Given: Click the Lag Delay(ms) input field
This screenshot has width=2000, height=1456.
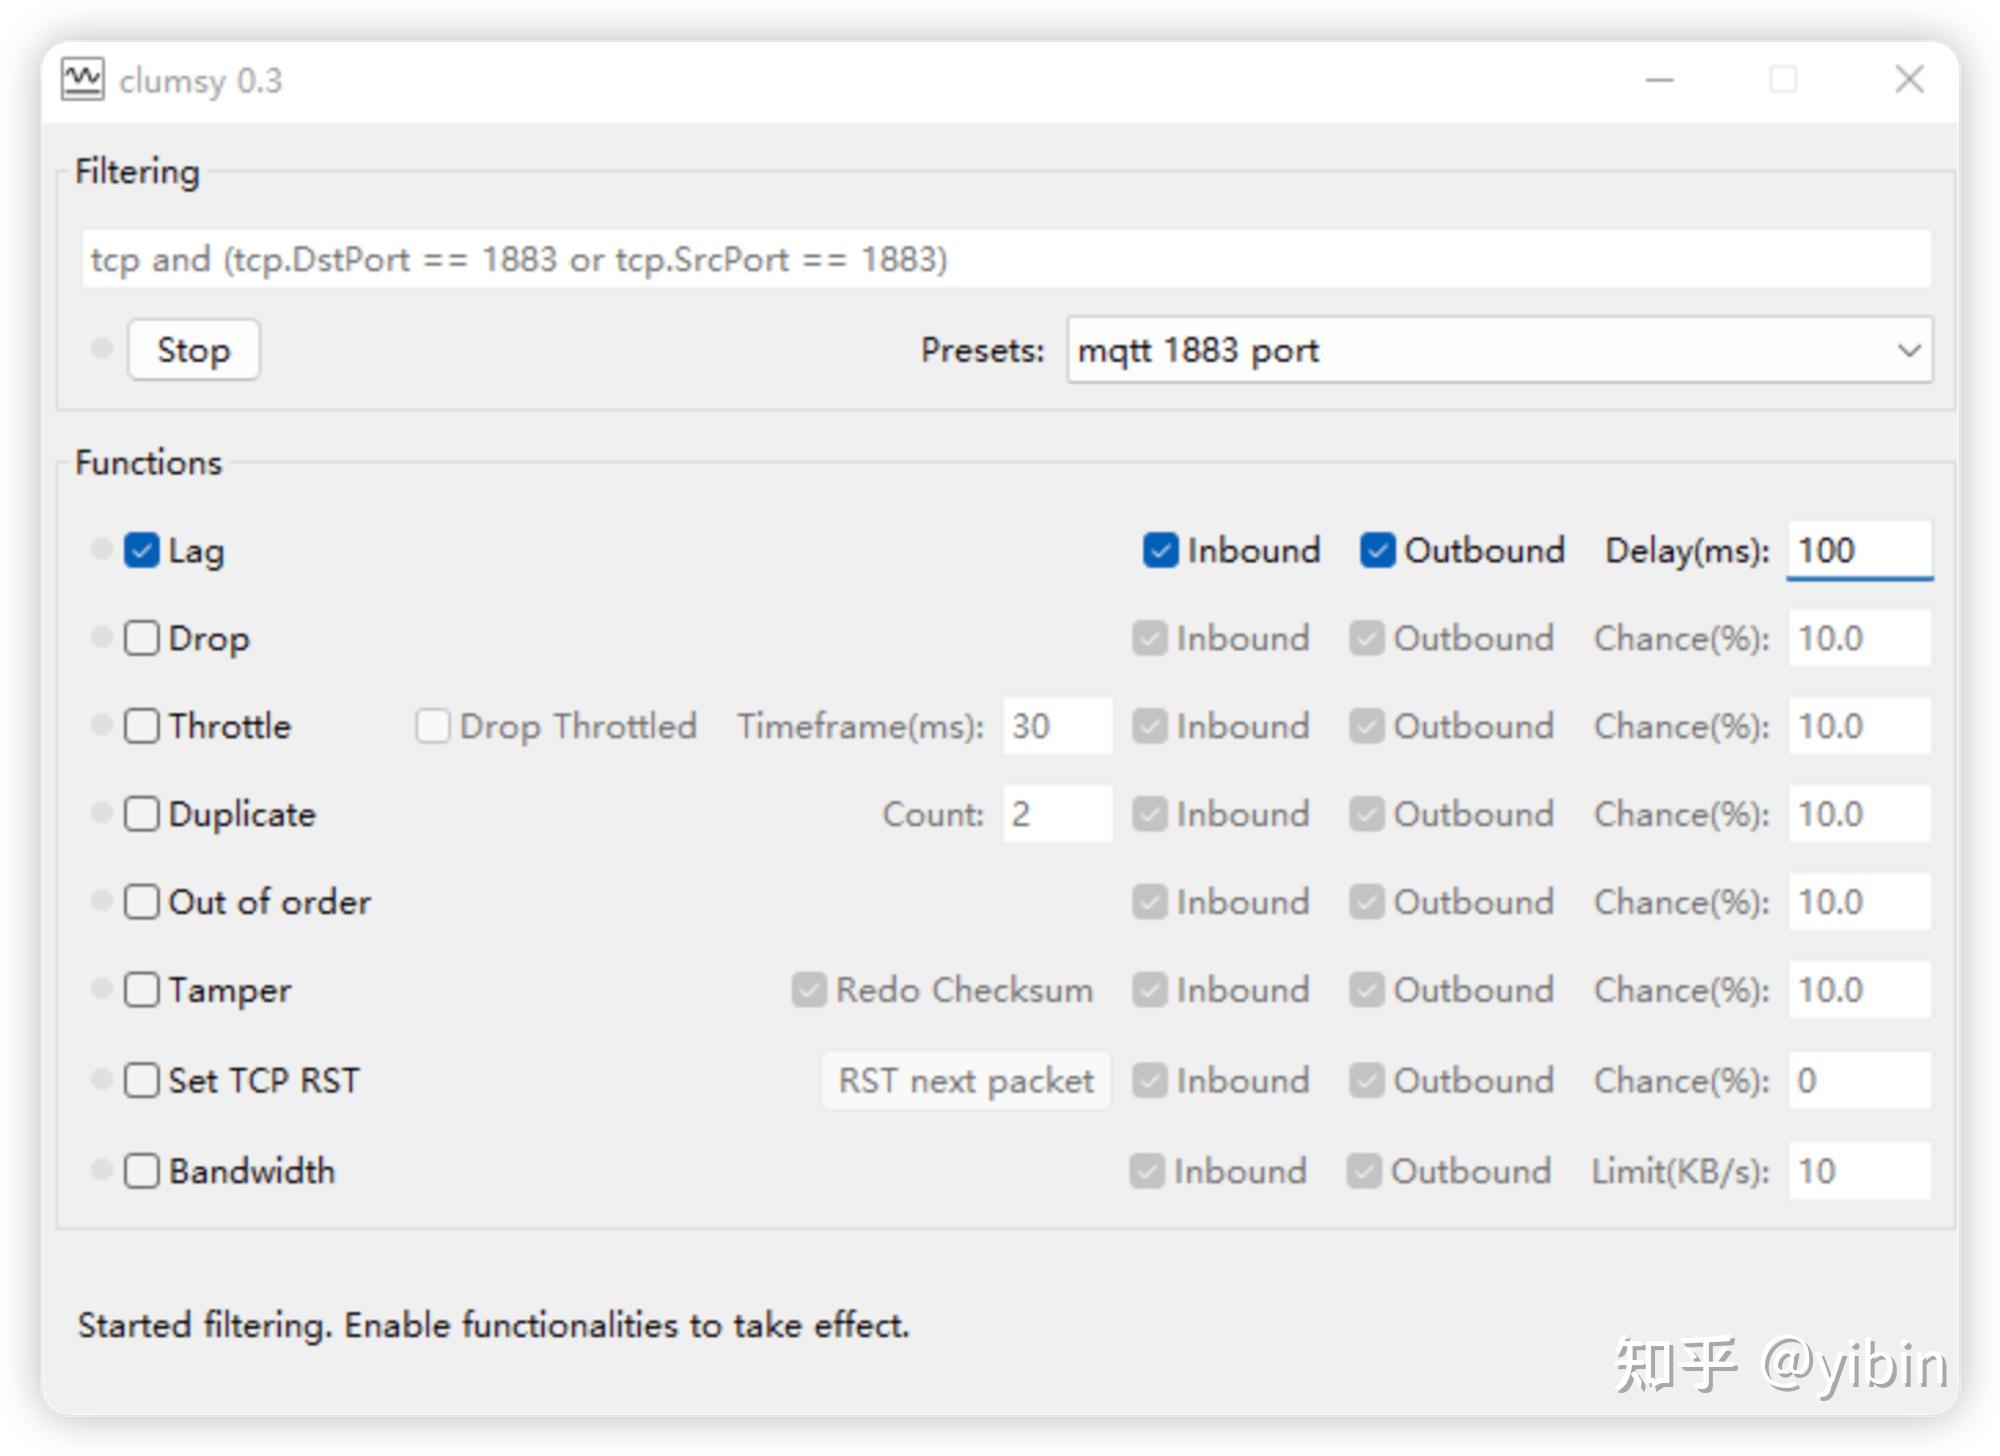Looking at the screenshot, I should 1860,550.
